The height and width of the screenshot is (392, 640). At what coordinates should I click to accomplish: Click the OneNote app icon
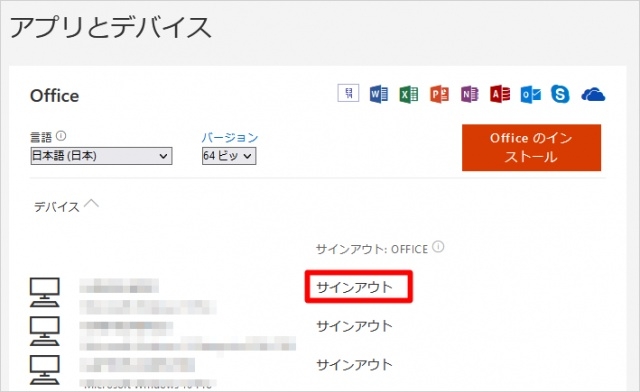pos(469,94)
